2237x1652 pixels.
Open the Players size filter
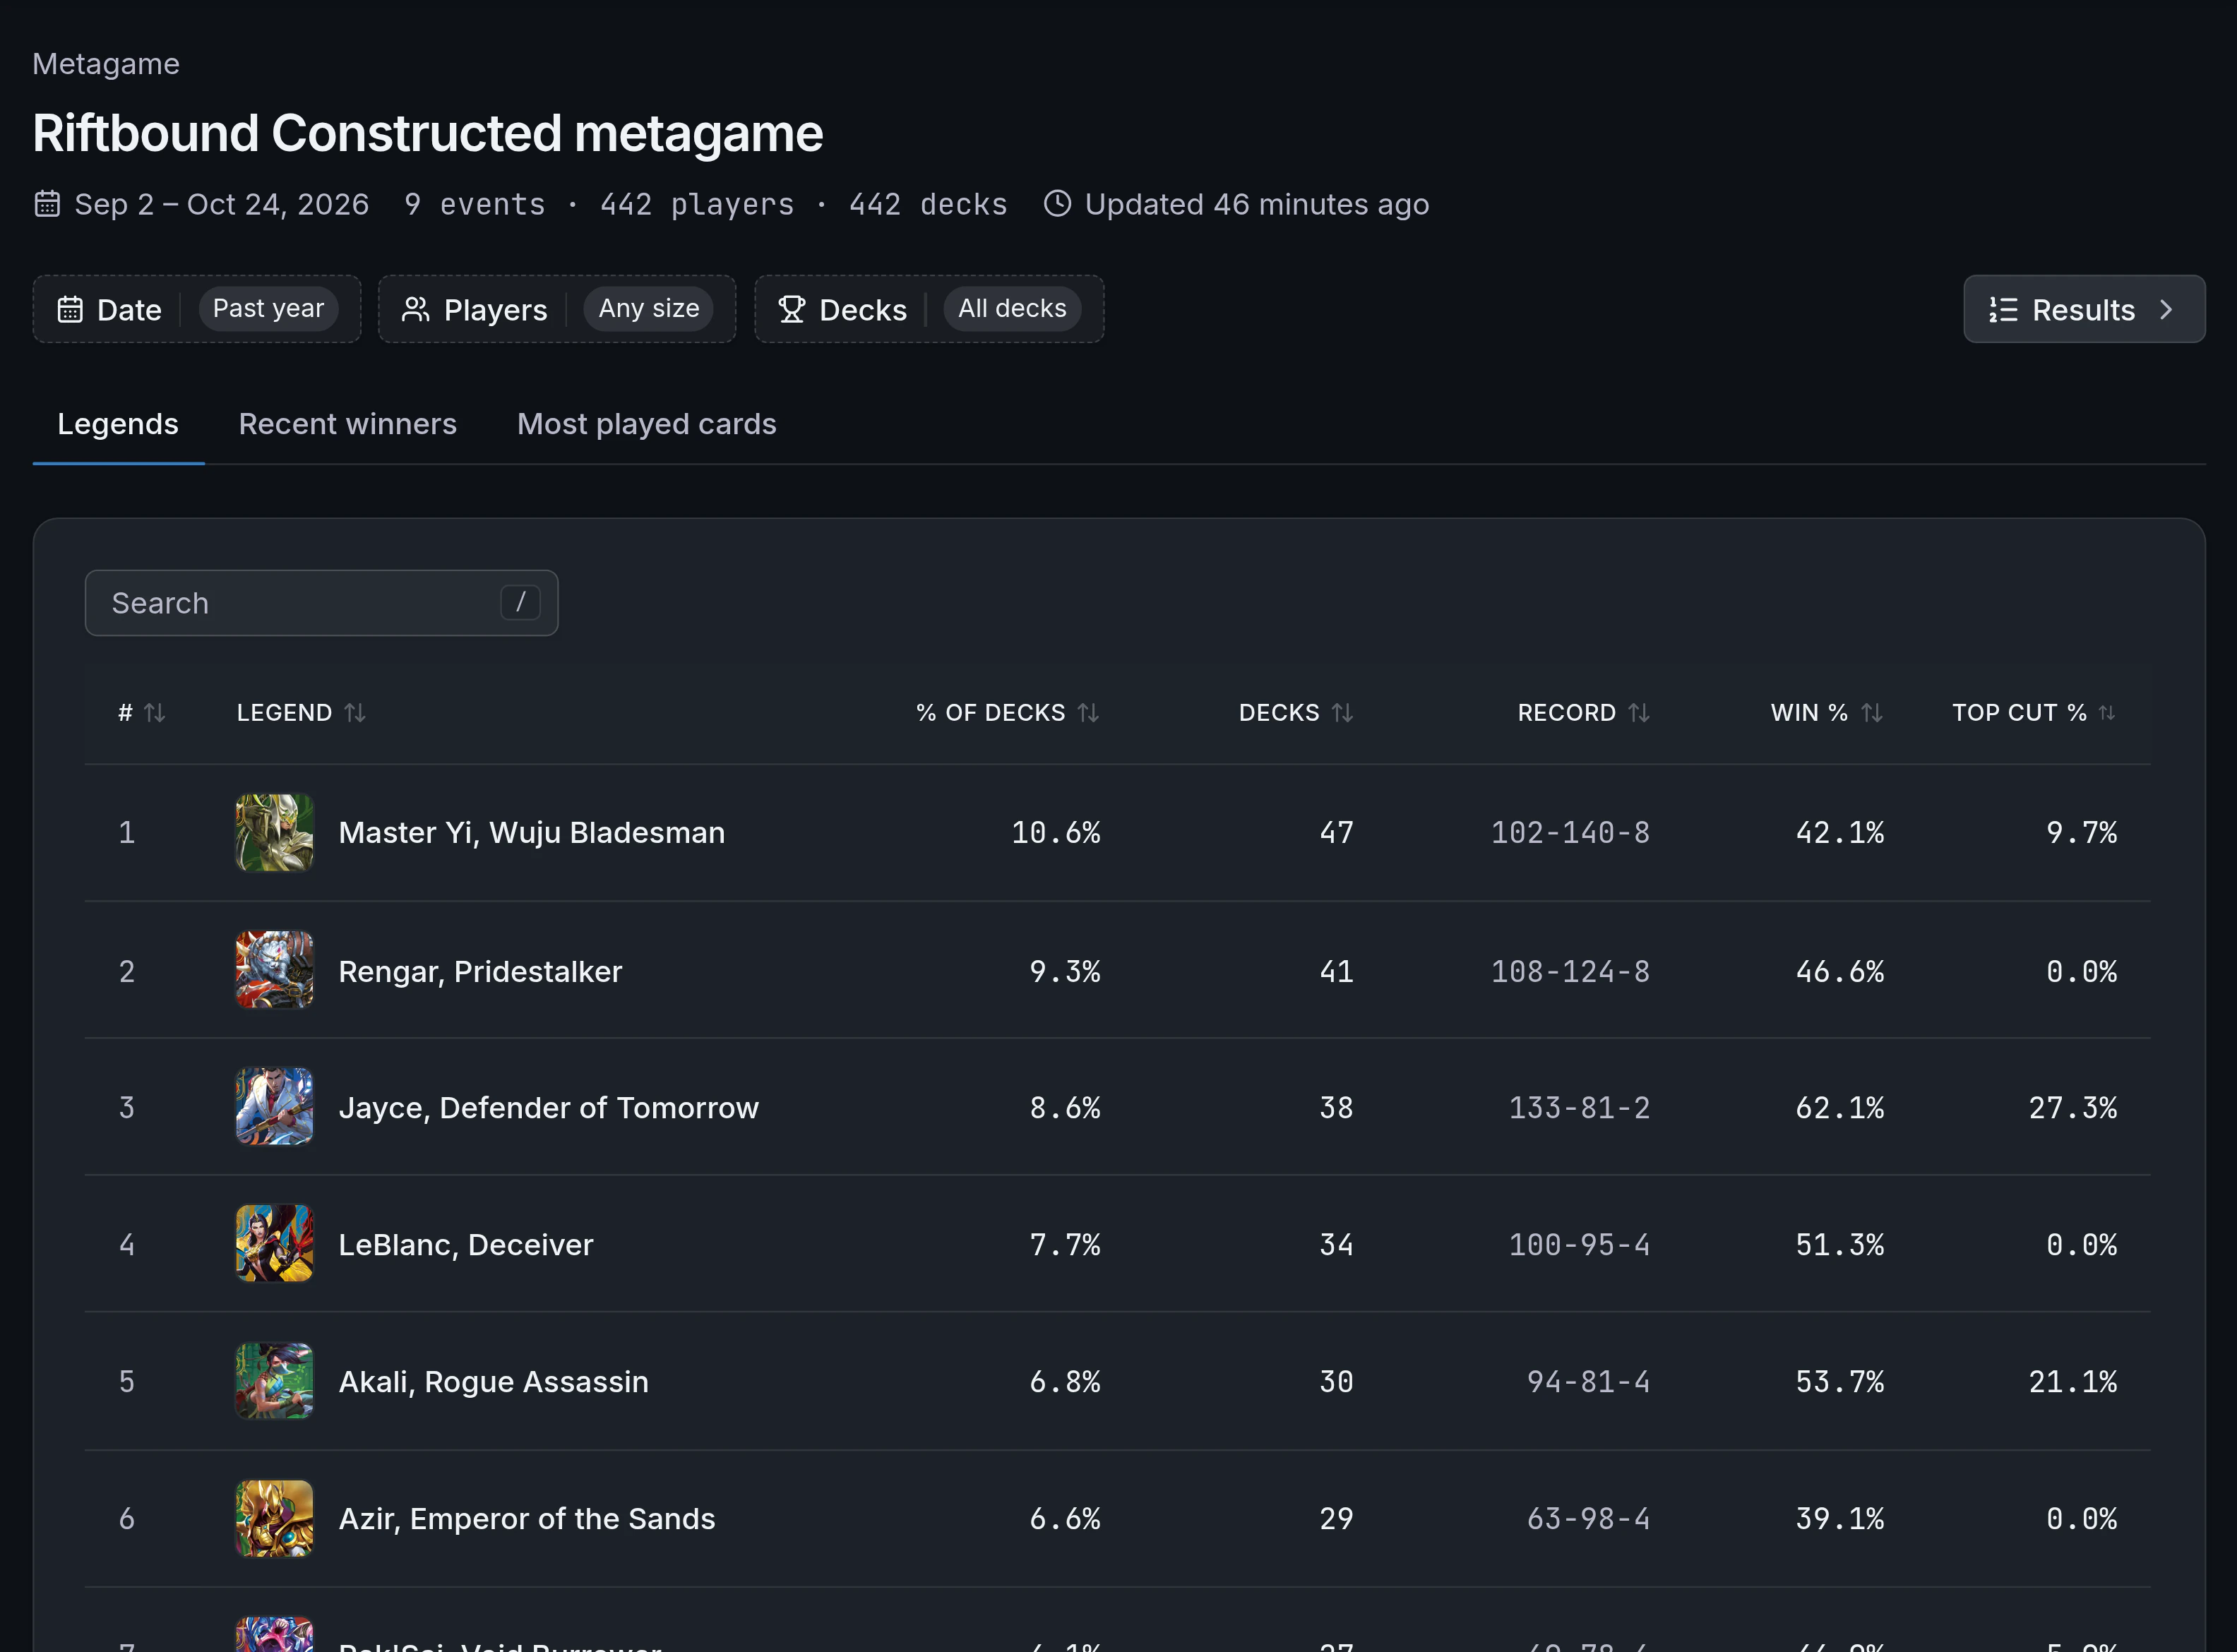coord(557,309)
